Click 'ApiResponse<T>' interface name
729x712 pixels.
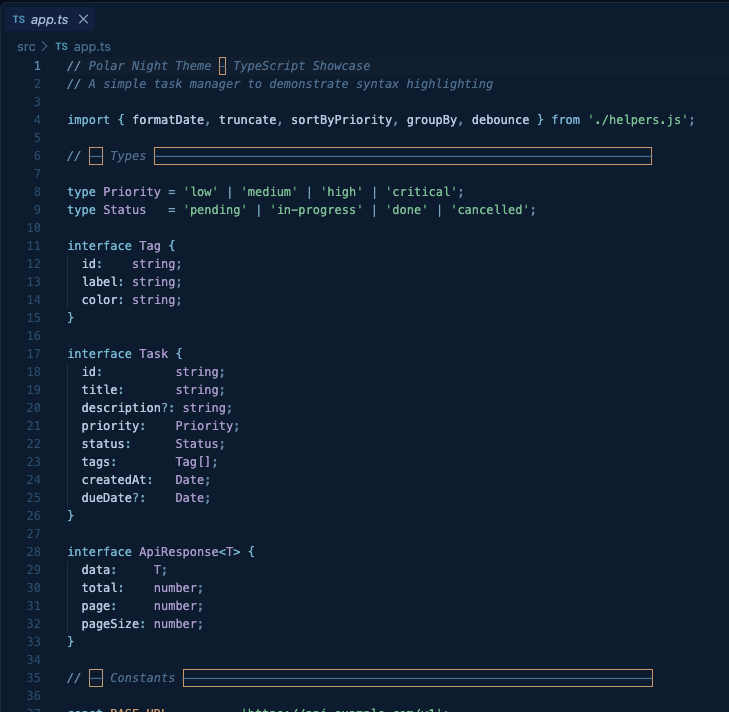tap(190, 552)
